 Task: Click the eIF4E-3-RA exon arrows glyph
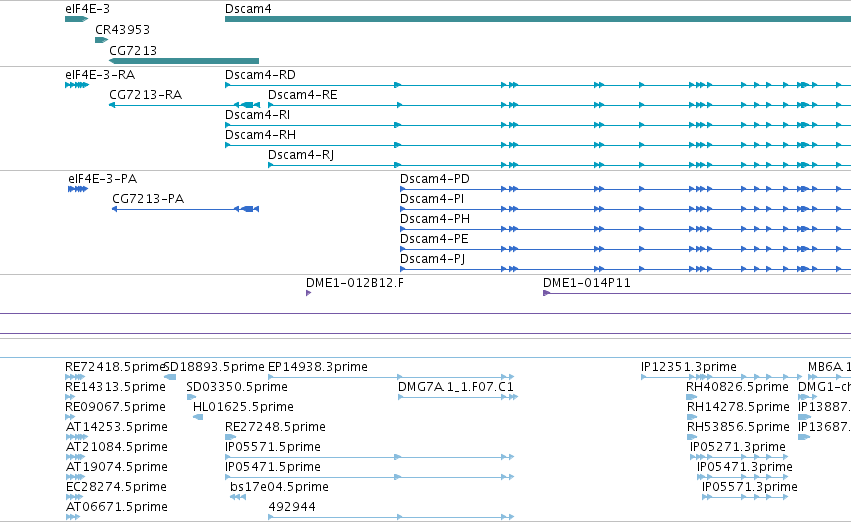pos(77,85)
